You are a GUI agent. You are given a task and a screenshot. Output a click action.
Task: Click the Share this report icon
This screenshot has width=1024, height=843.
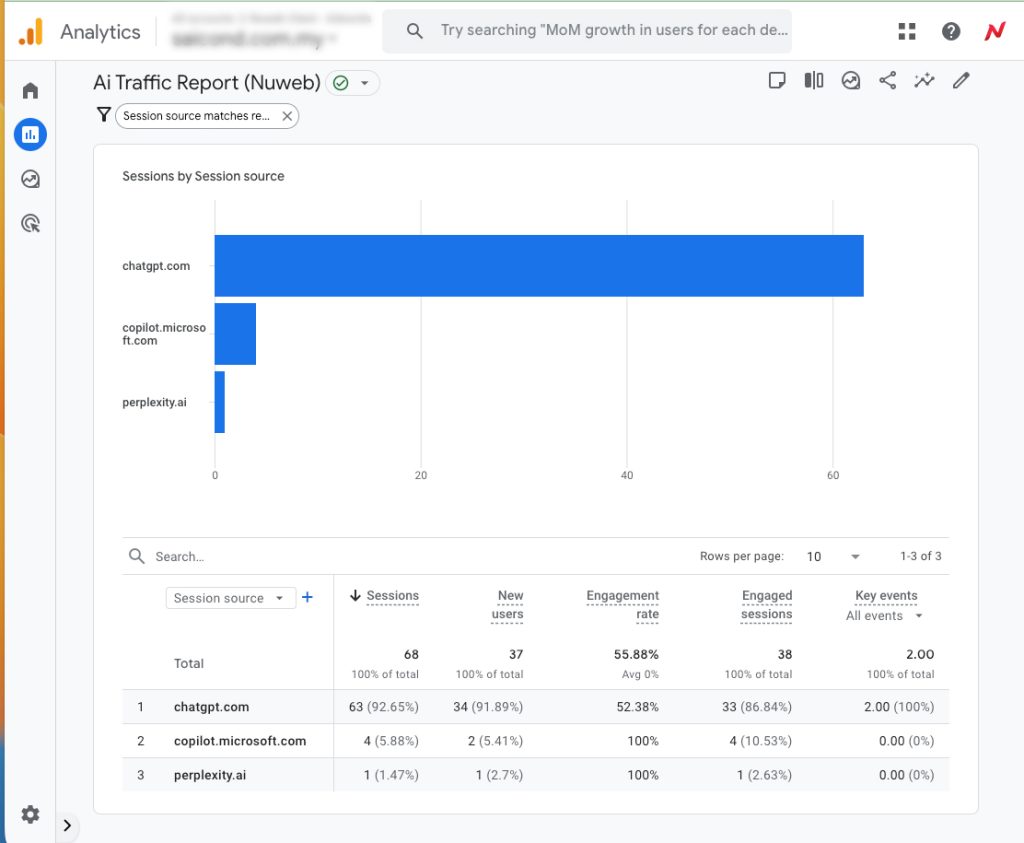tap(887, 81)
